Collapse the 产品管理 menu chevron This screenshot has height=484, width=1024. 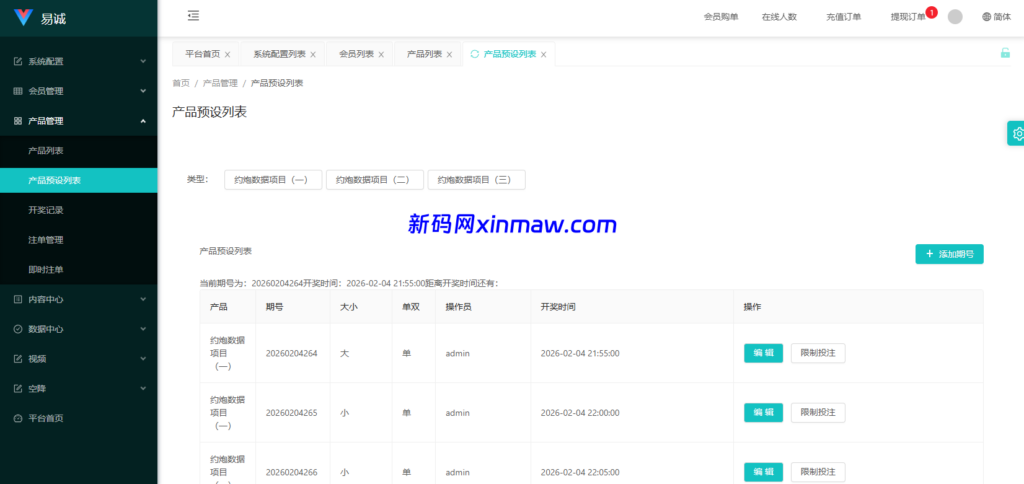click(x=143, y=121)
